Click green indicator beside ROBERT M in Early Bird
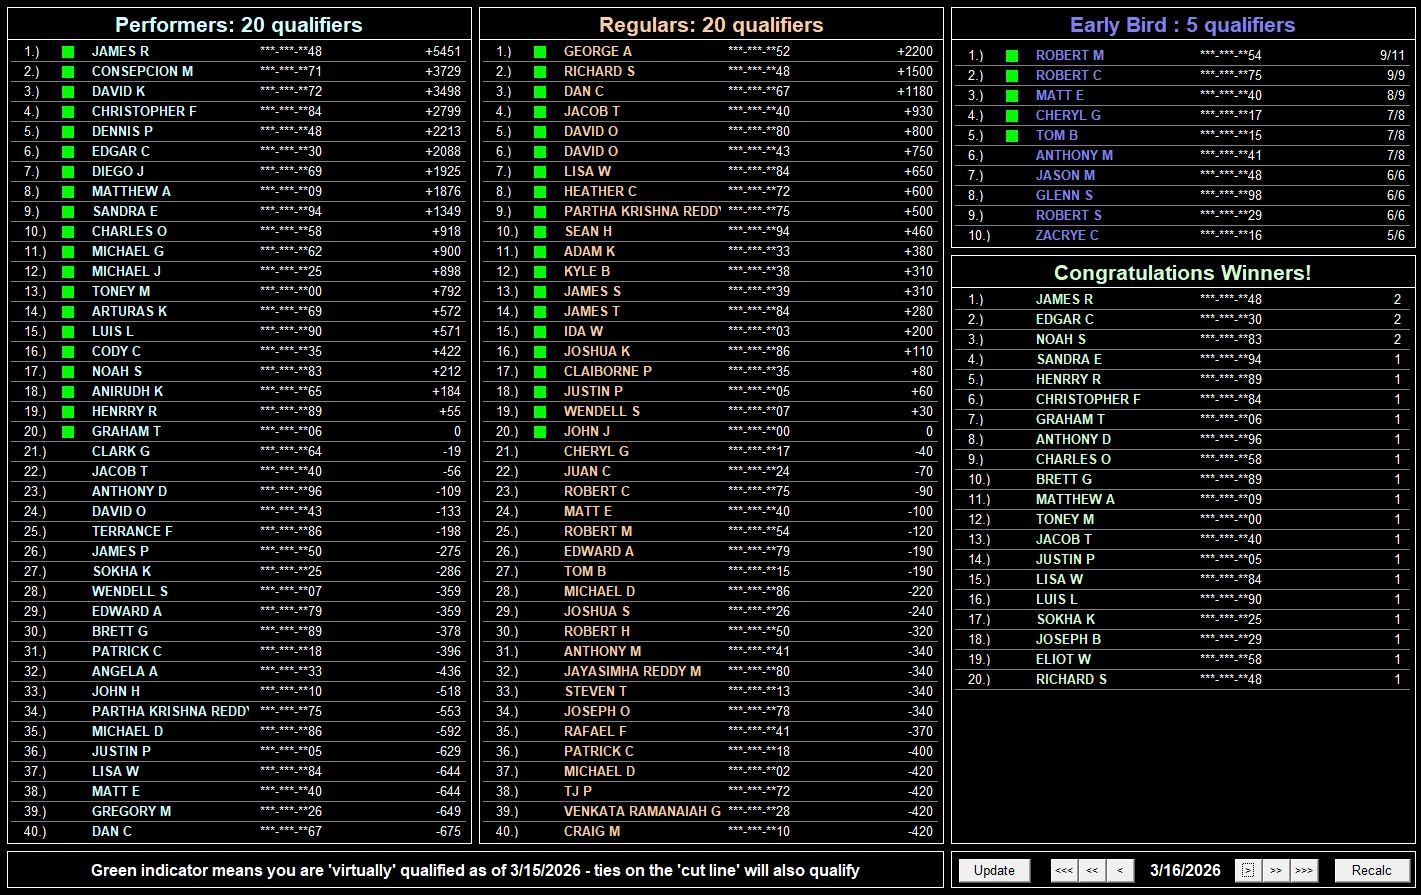 click(1012, 56)
